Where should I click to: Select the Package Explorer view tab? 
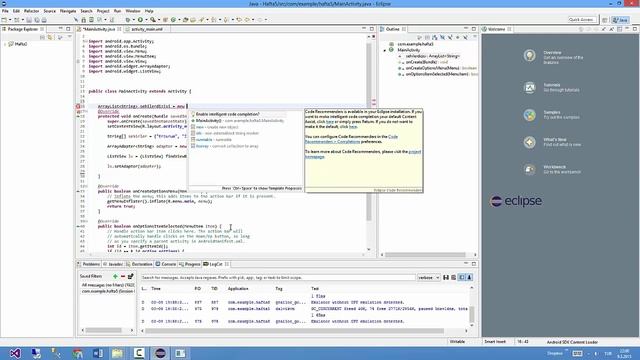[23, 29]
